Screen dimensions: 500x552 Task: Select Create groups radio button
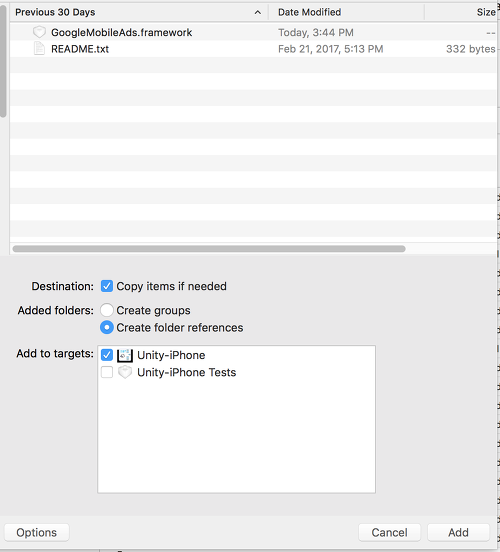coord(107,310)
